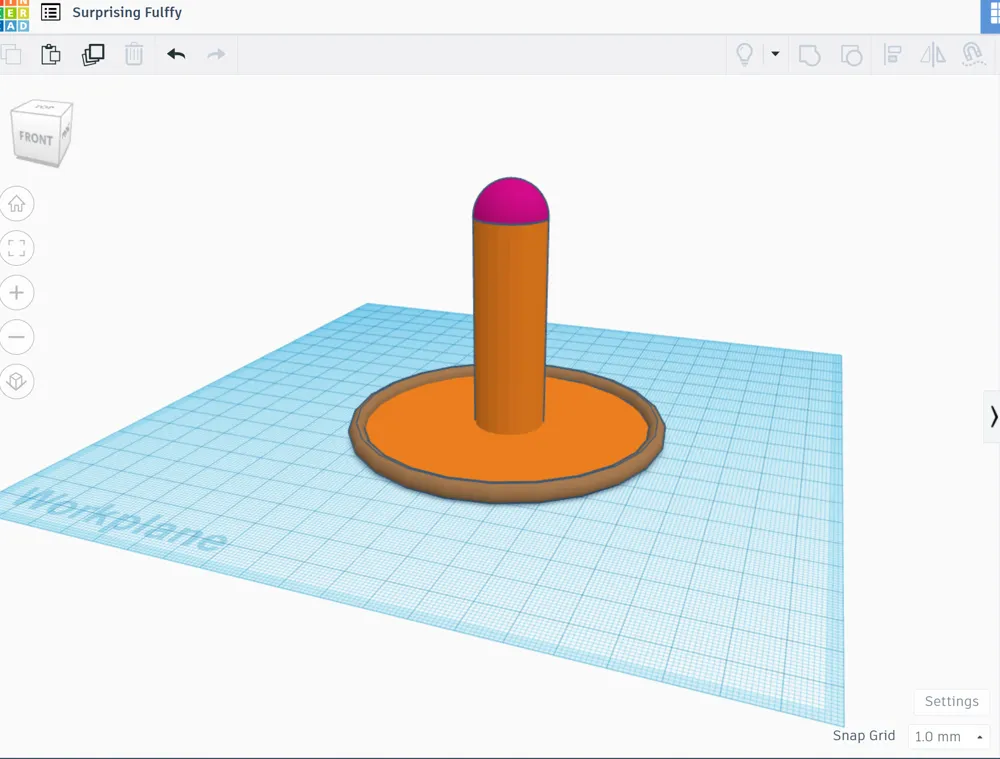Click the Copy toolbar icon
The width and height of the screenshot is (1000, 759).
[x=11, y=54]
